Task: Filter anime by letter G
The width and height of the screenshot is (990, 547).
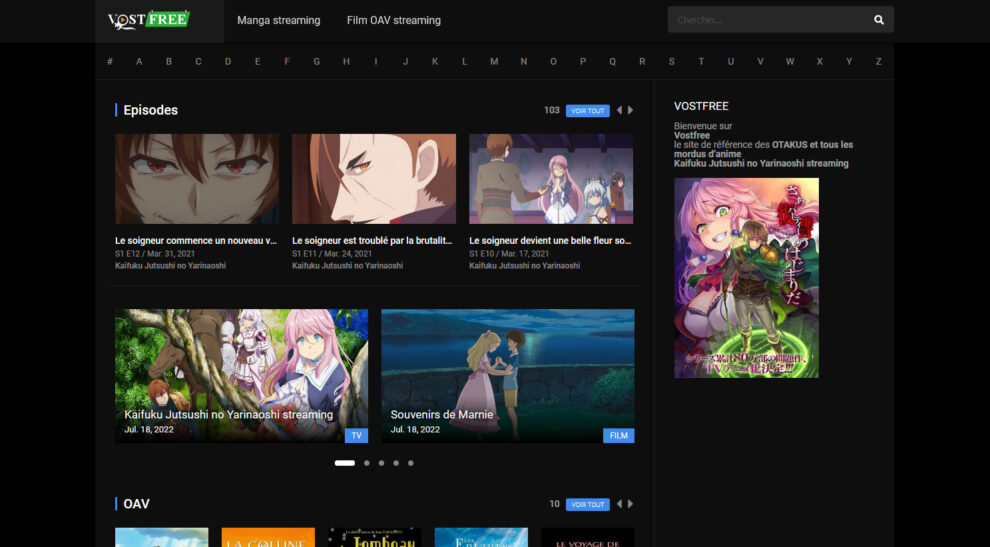Action: 316,61
